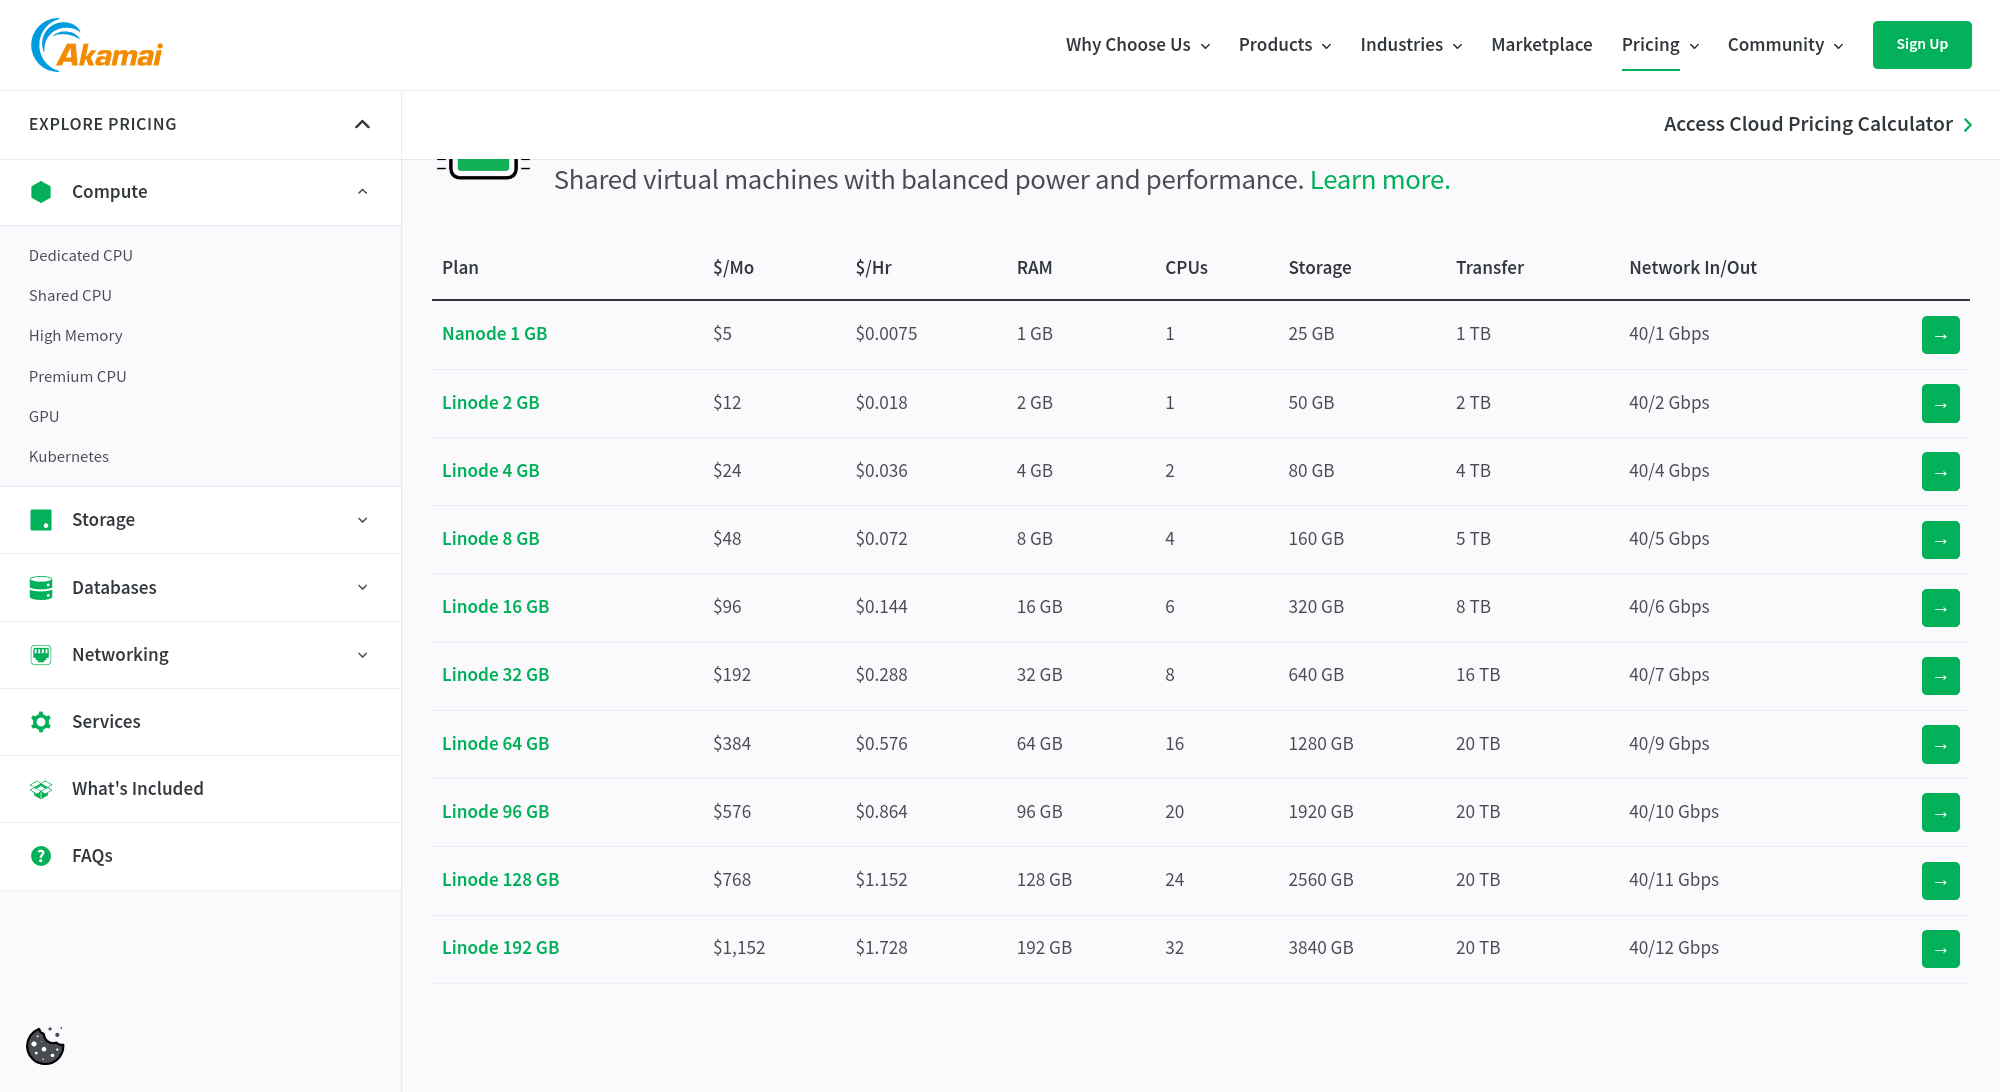Click the $0.0075 hourly price cell

(886, 334)
